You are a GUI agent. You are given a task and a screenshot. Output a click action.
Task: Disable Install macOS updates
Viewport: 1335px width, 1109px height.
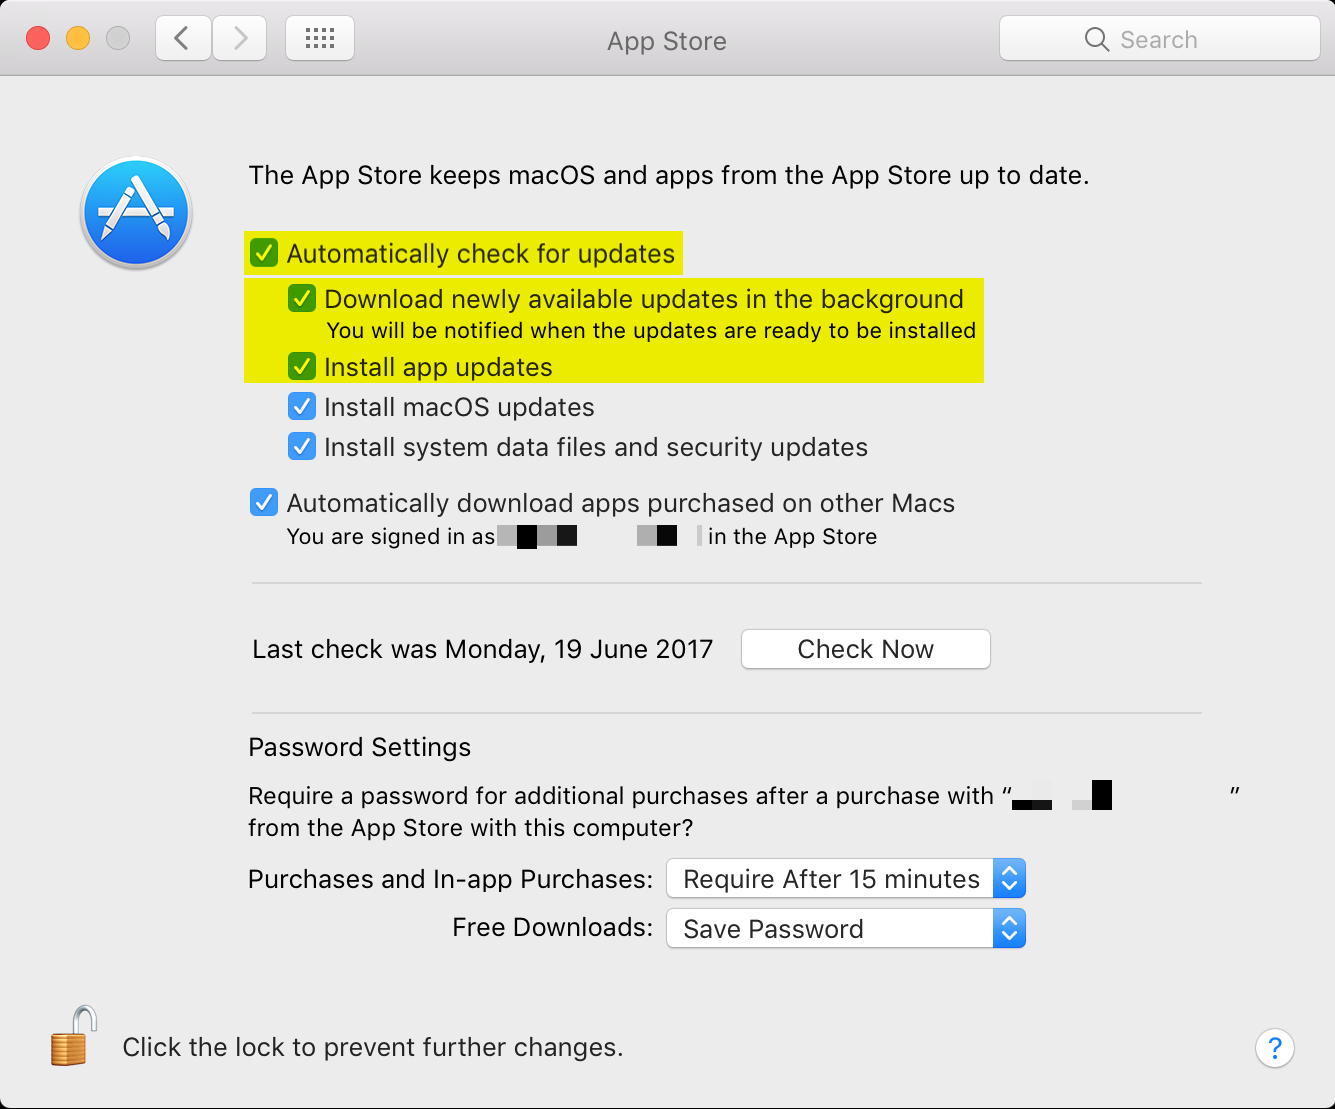(x=302, y=407)
